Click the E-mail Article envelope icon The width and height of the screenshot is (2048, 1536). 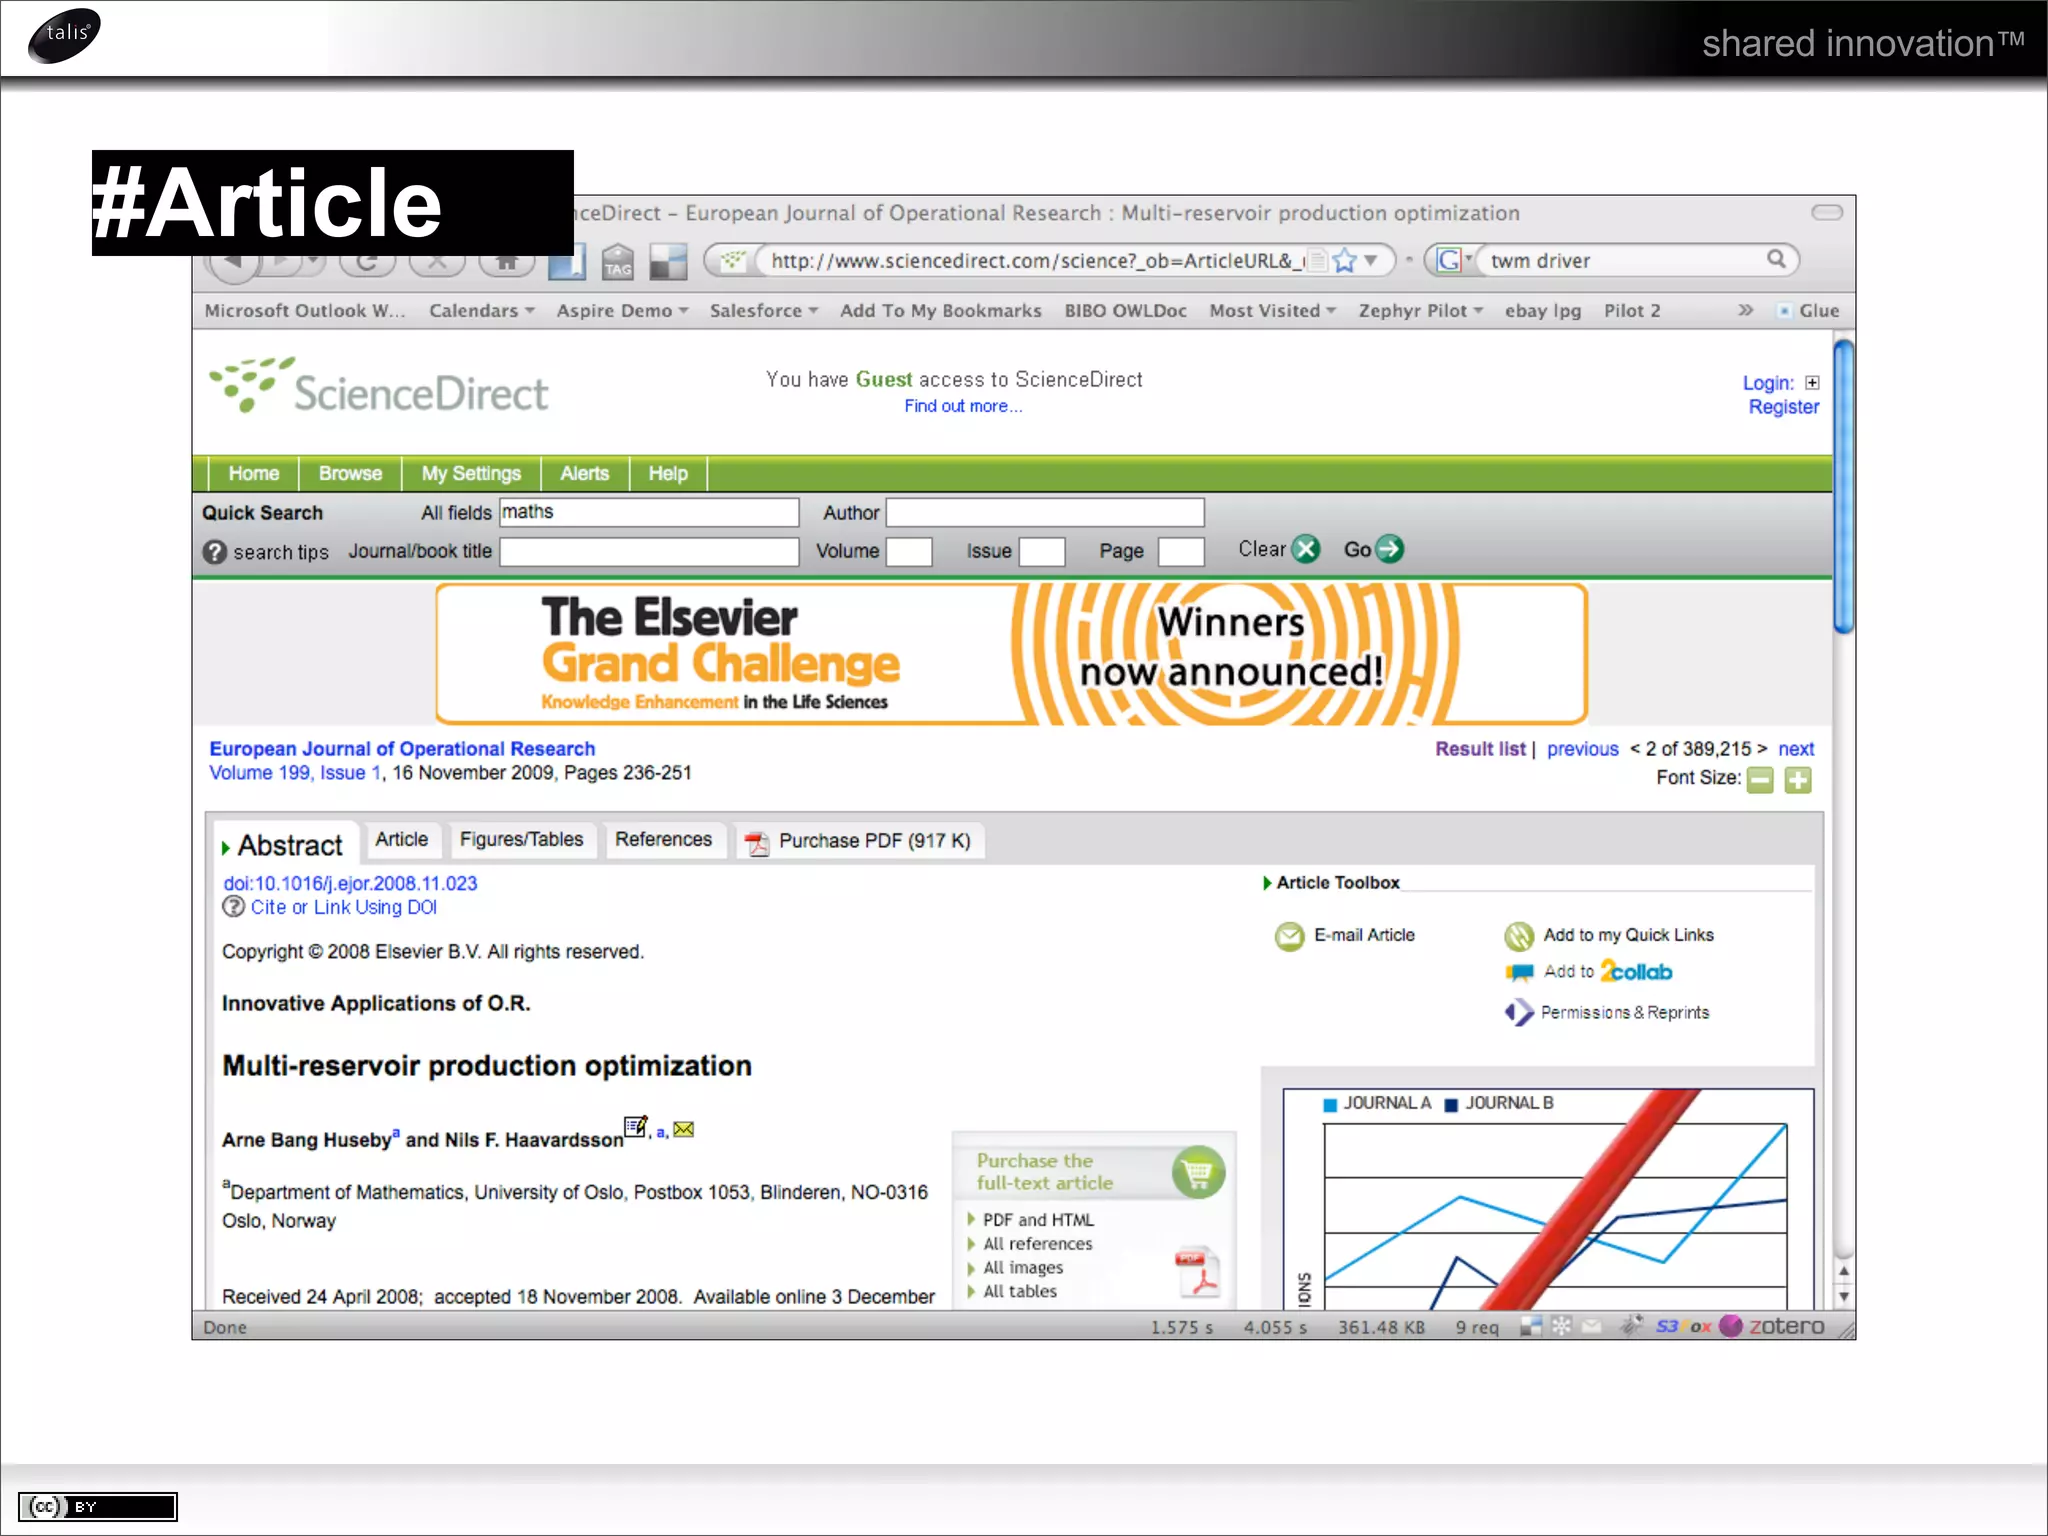(x=1289, y=936)
